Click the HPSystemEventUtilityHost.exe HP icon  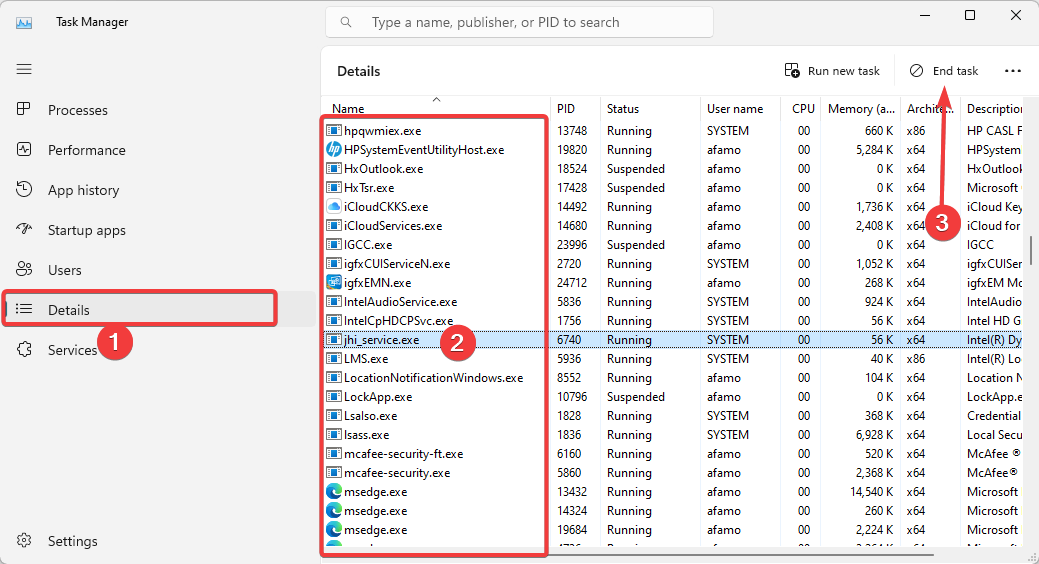pyautogui.click(x=335, y=150)
